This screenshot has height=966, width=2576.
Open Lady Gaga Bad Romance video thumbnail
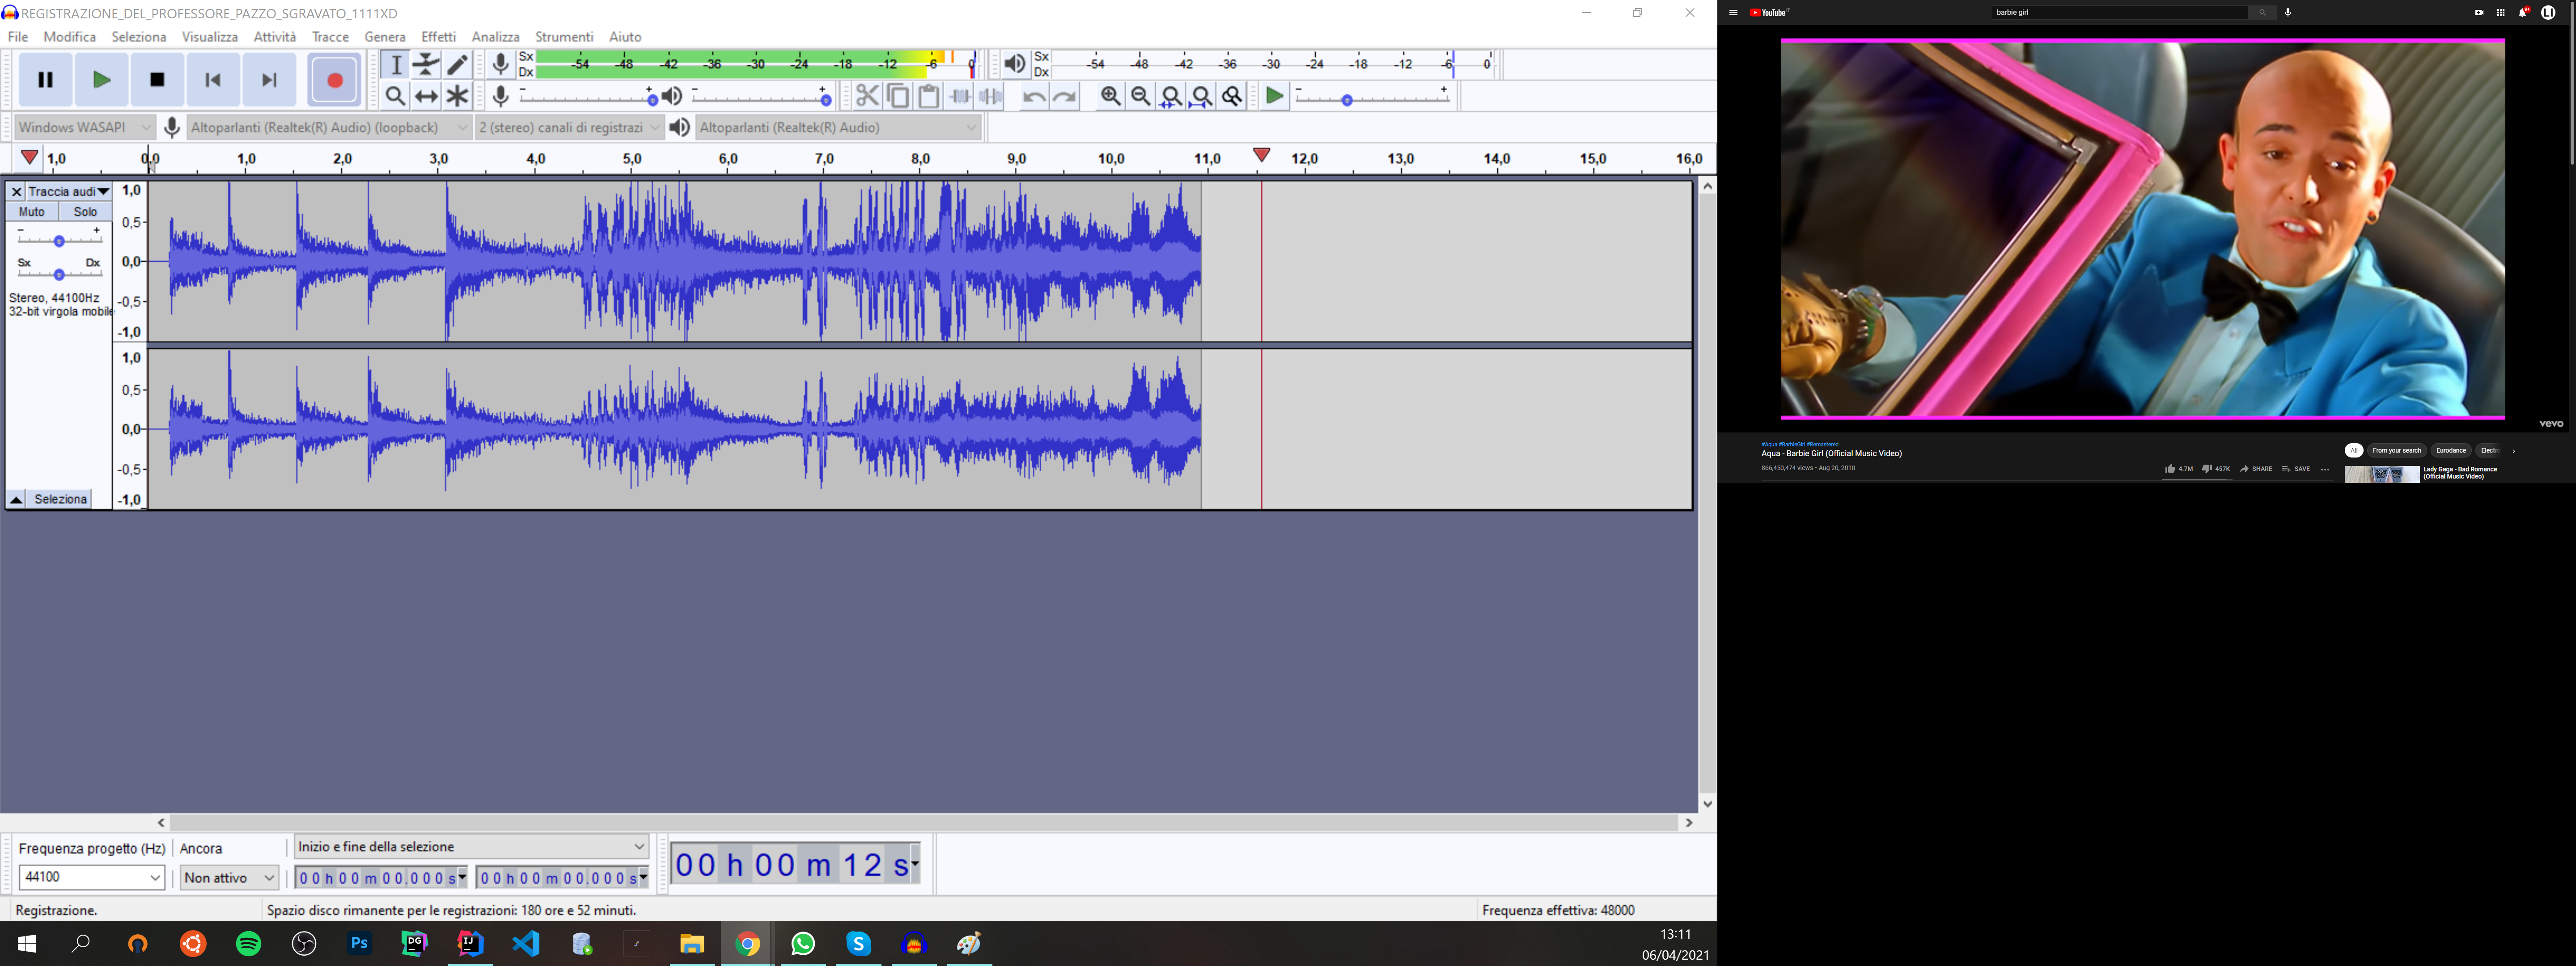tap(2382, 474)
